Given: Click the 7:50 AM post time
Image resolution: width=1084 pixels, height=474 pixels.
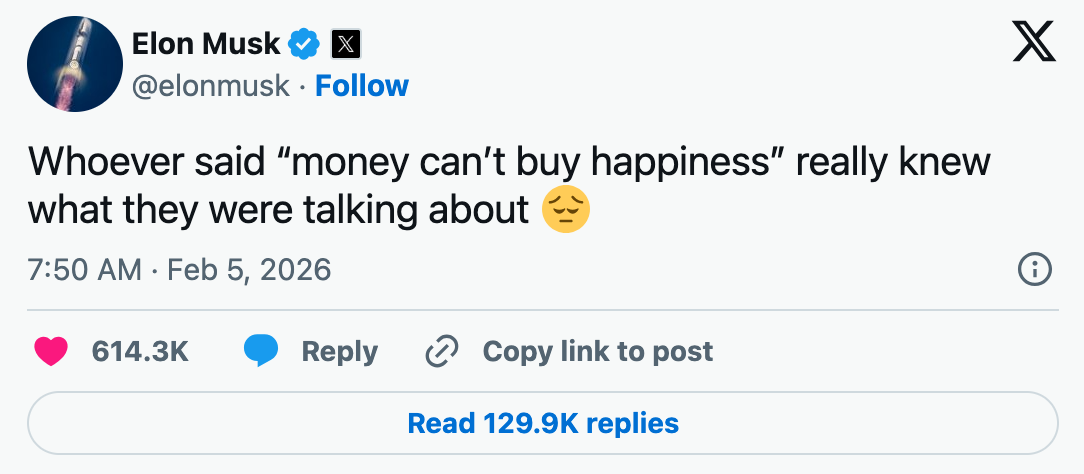Looking at the screenshot, I should 84,269.
